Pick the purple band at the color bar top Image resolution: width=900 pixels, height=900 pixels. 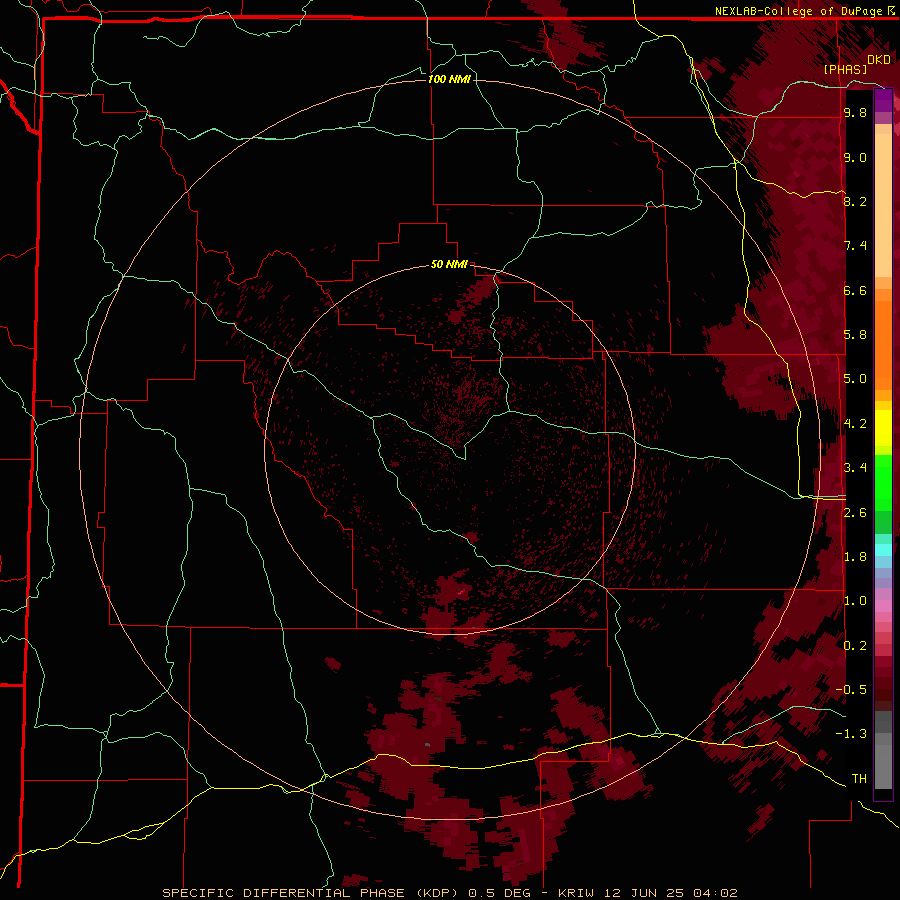[883, 100]
